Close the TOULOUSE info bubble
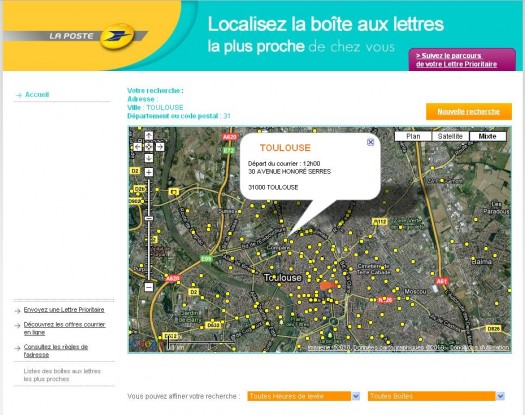This screenshot has width=525, height=415. [x=370, y=142]
